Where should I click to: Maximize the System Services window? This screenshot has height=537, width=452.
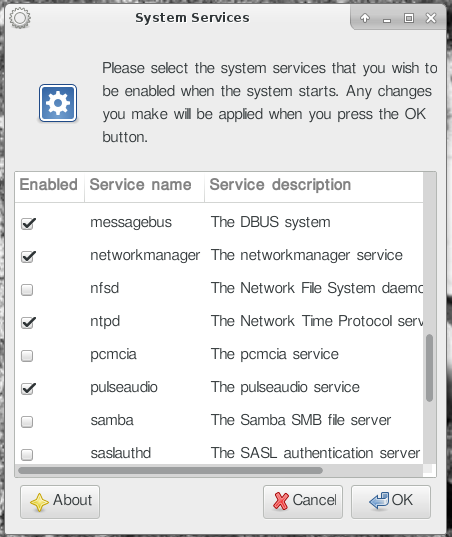(409, 18)
